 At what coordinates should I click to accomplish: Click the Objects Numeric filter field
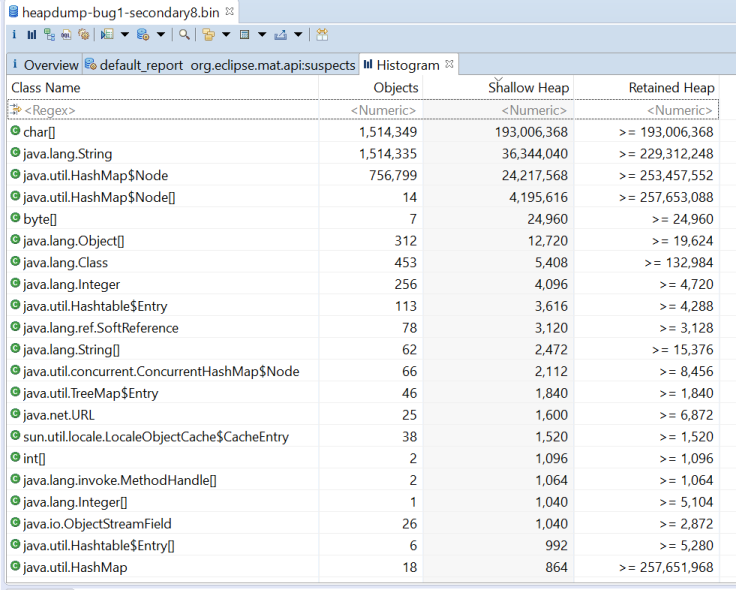pyautogui.click(x=371, y=110)
